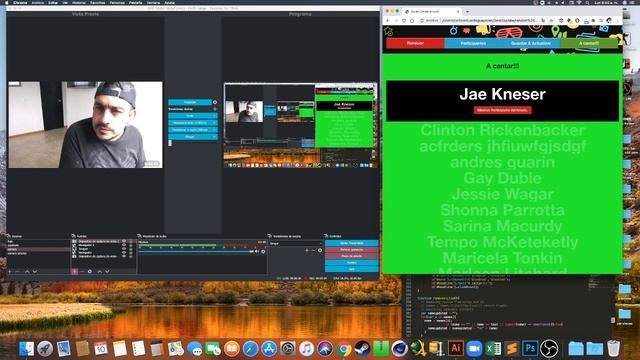
Task: Close the Chrome tab
Action: click(x=458, y=11)
